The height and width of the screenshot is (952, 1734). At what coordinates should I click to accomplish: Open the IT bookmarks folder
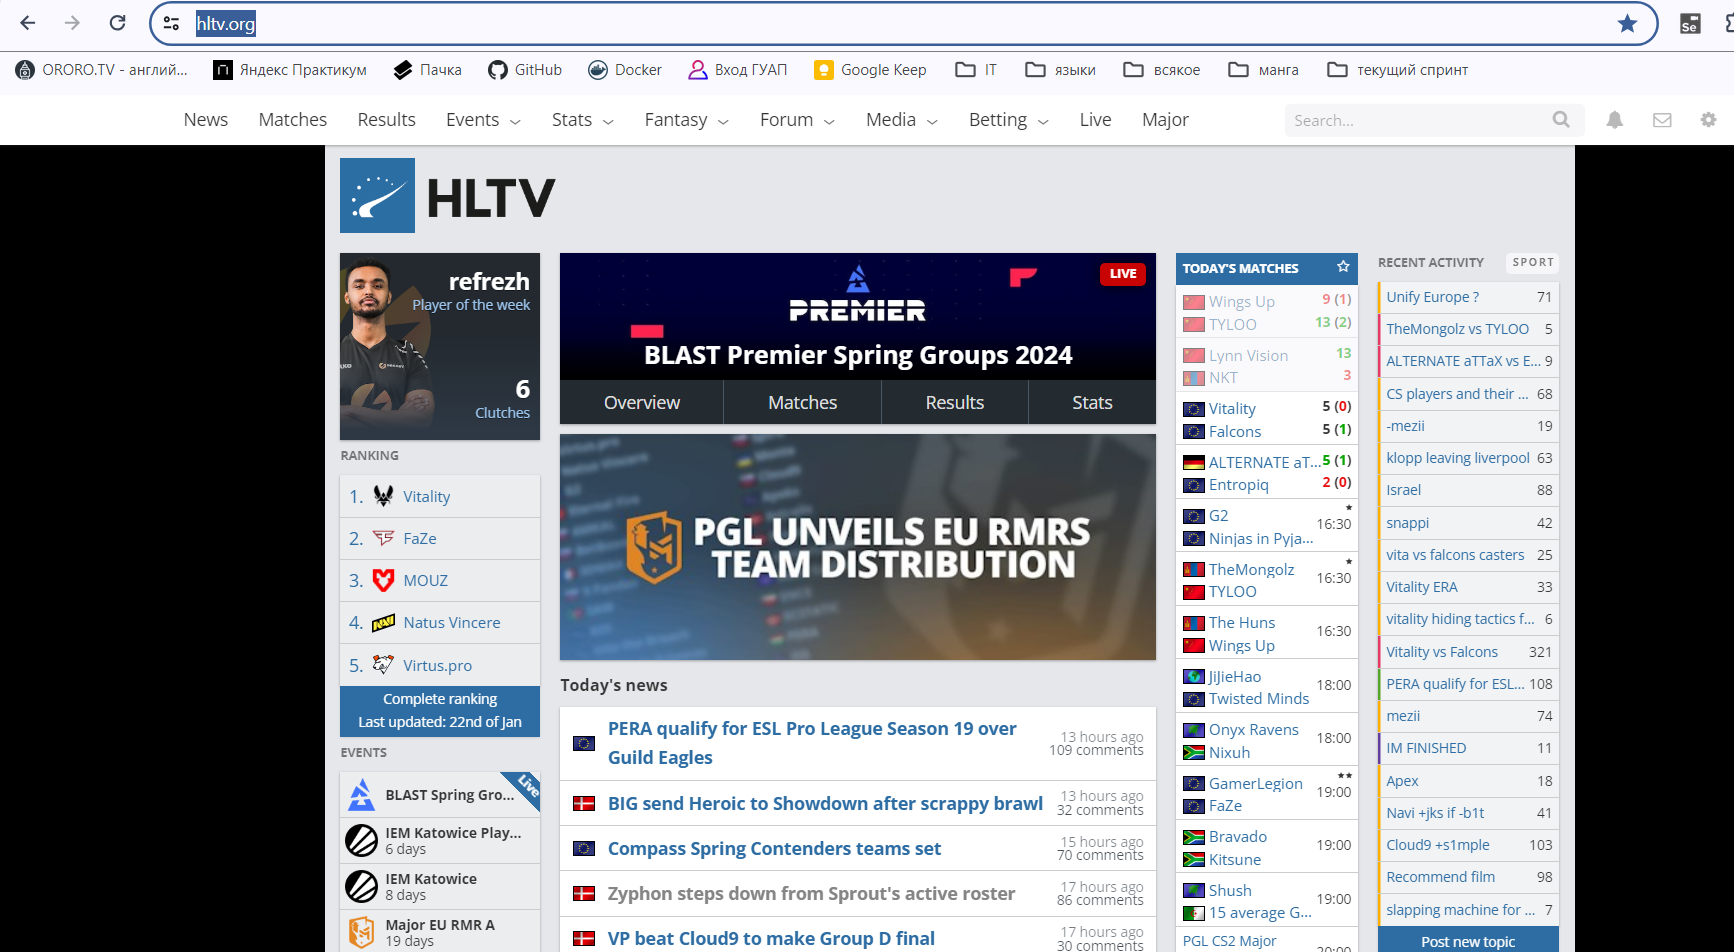976,70
